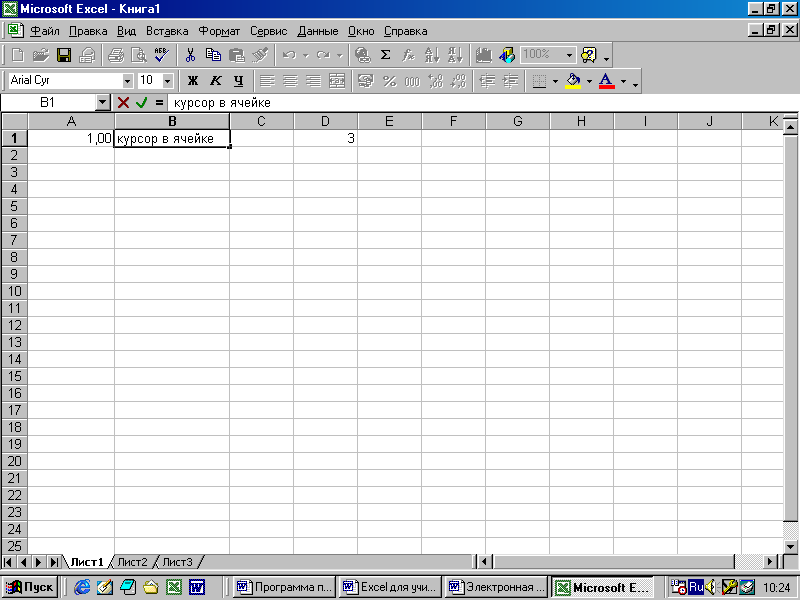Switch to Excel для учи... taskbar window
This screenshot has height=600, width=800.
point(389,587)
